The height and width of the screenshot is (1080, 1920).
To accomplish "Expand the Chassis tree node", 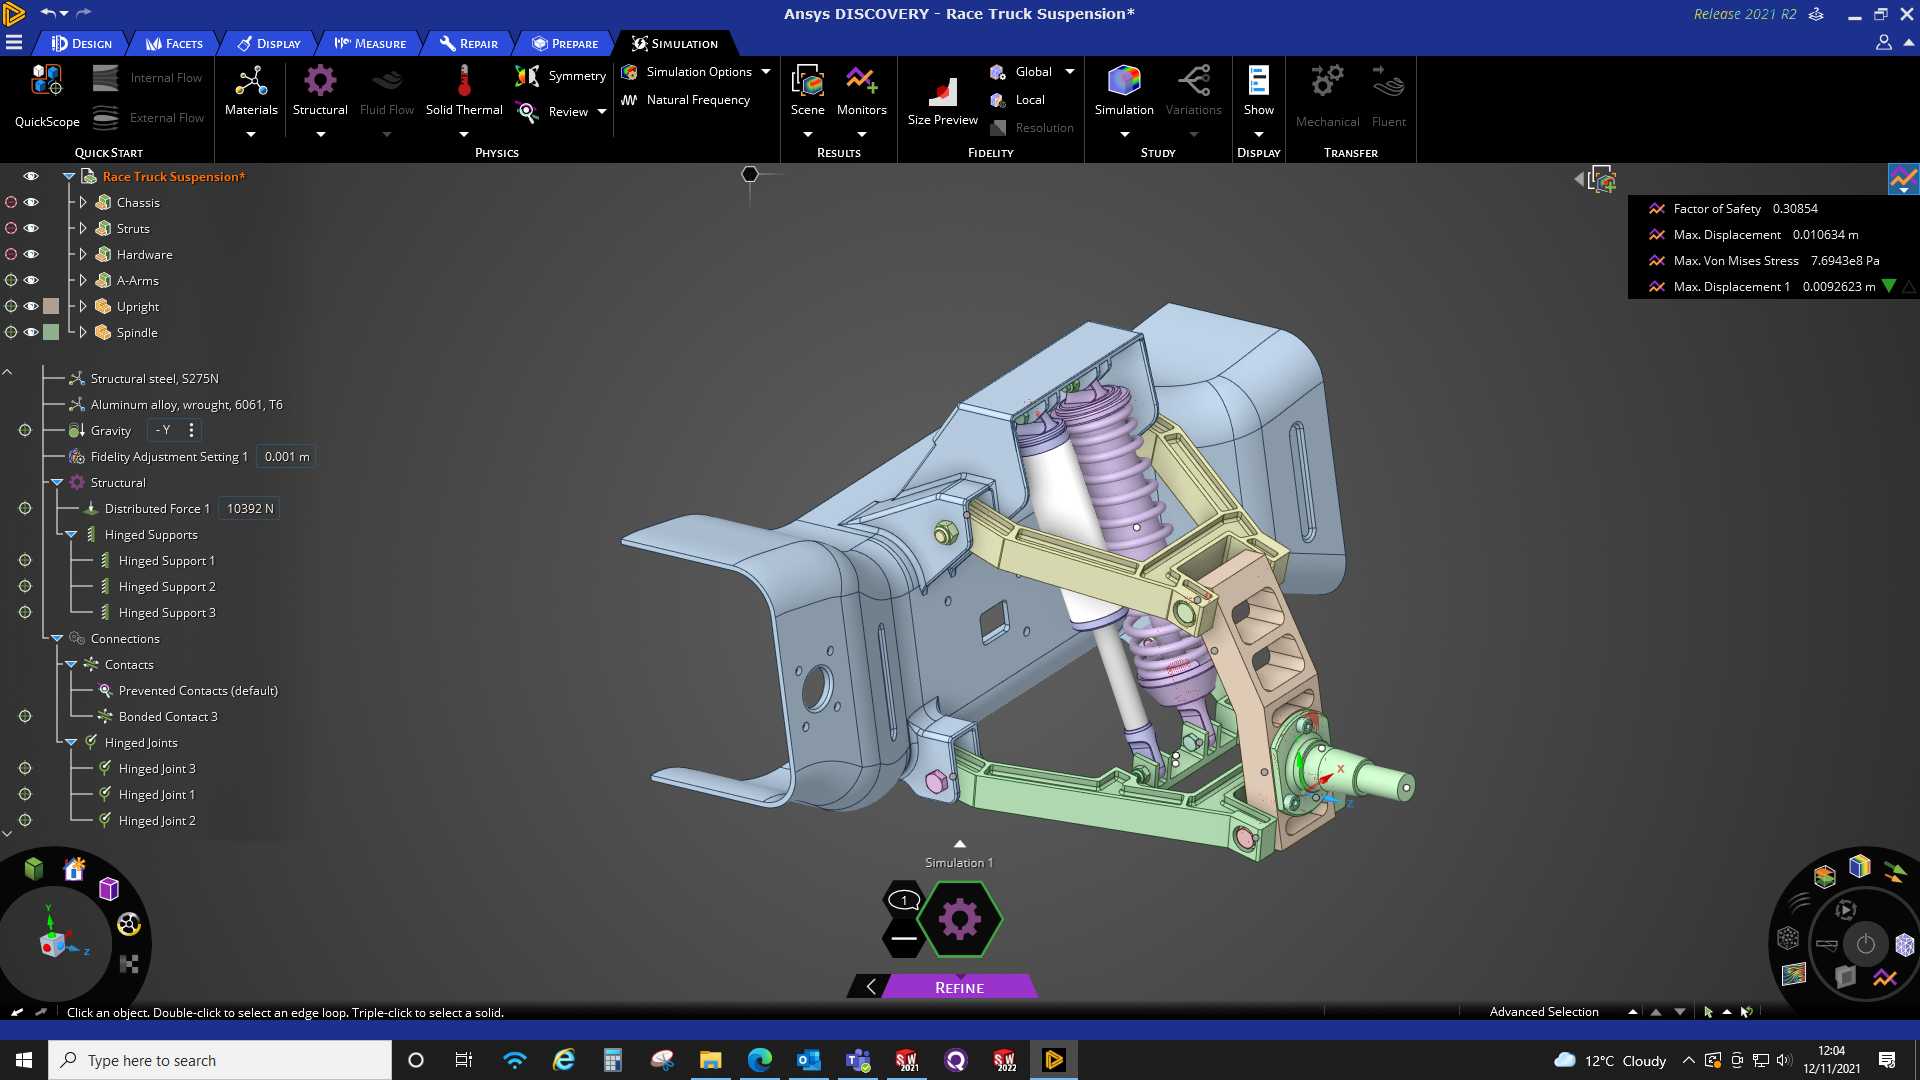I will (83, 202).
